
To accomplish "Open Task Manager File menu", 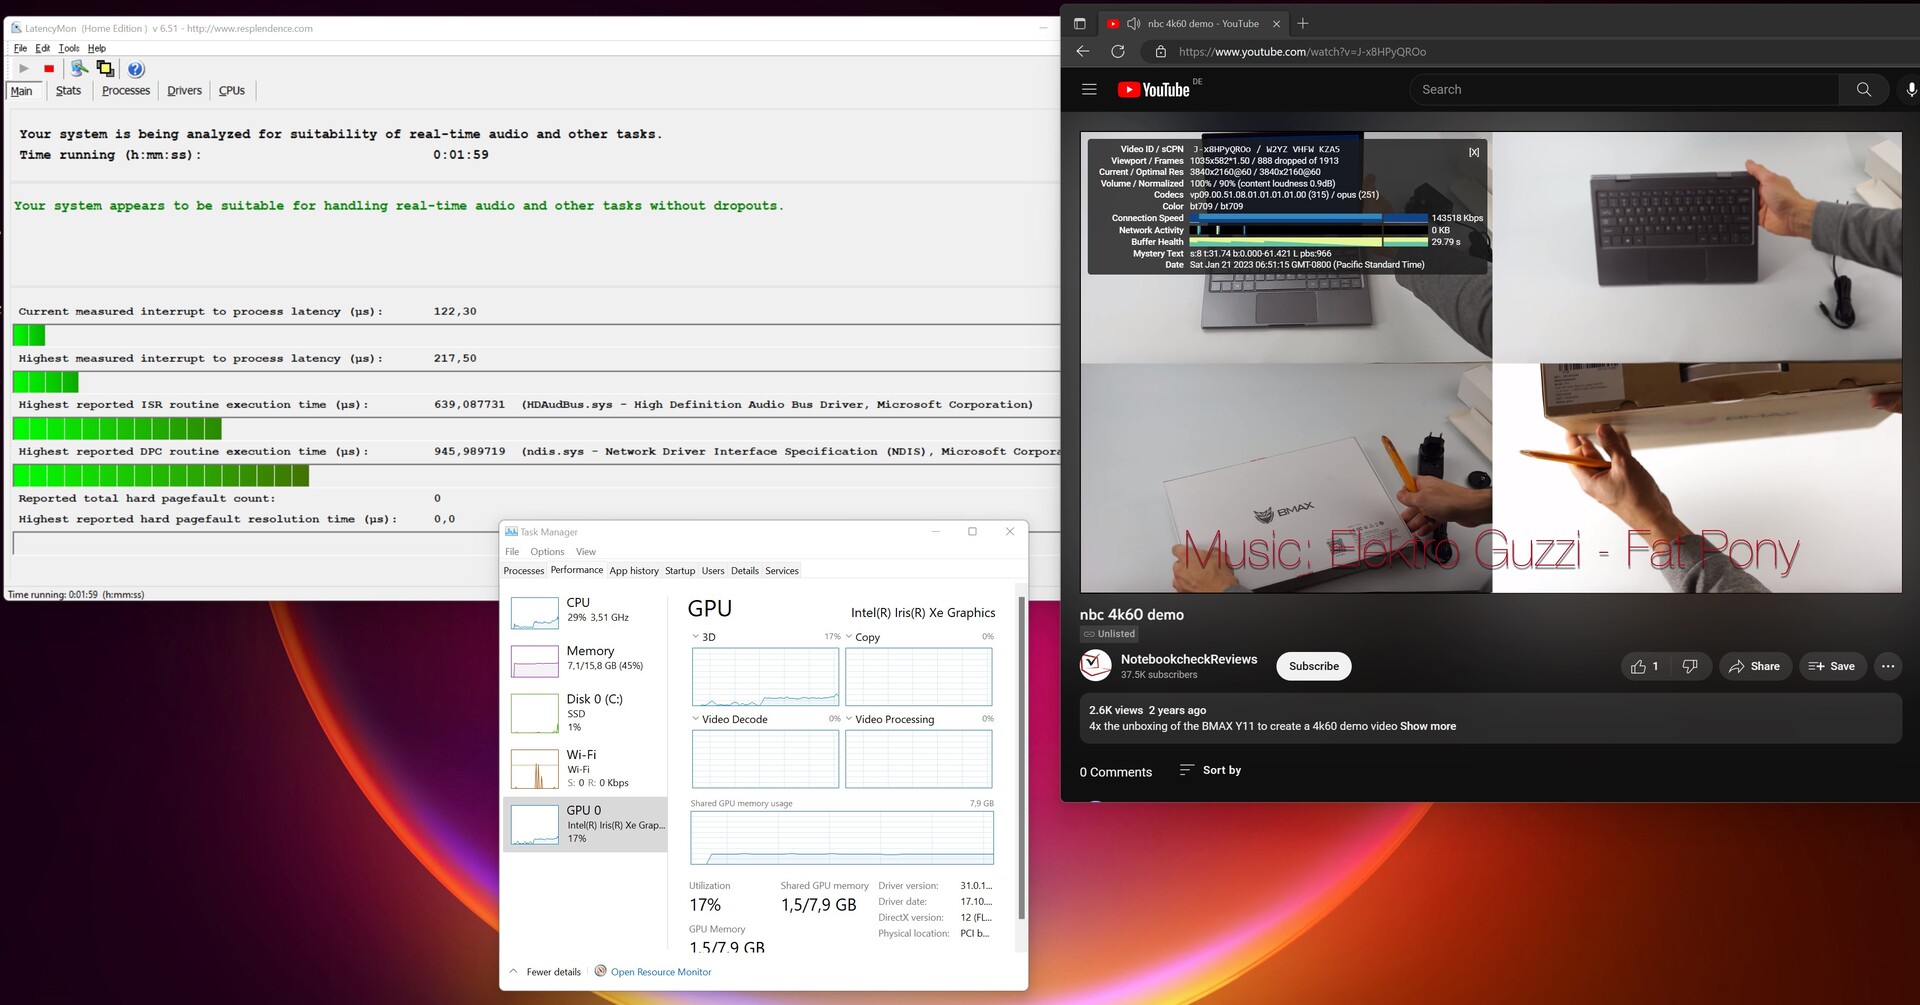I will [512, 552].
